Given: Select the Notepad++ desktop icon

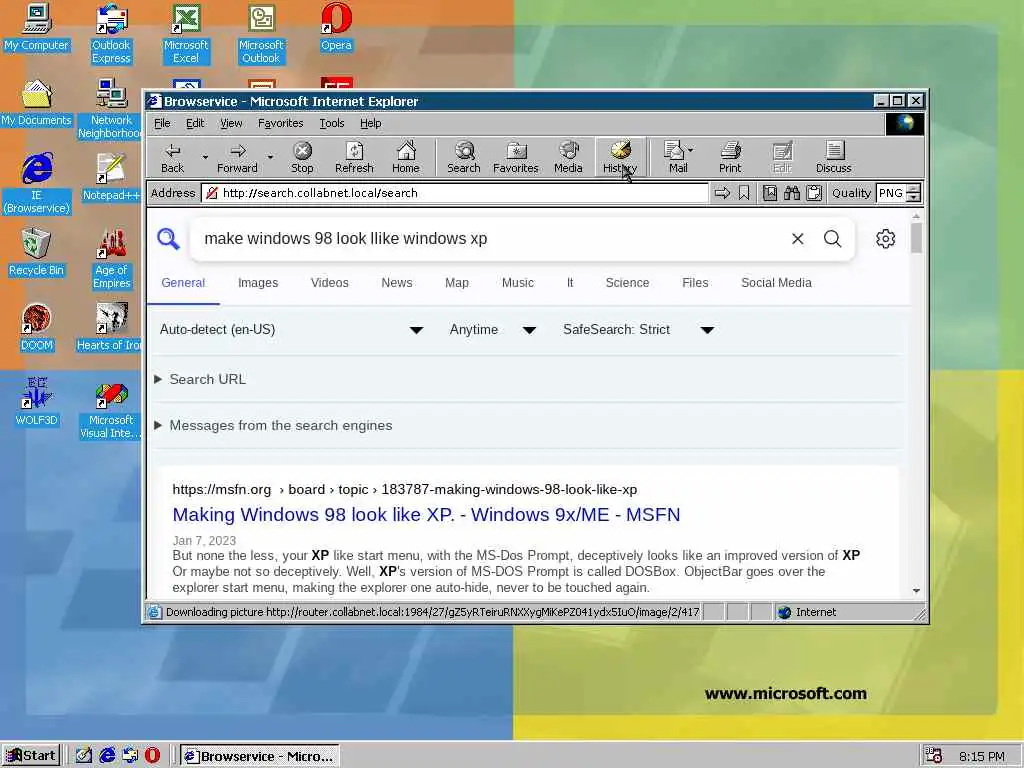Looking at the screenshot, I should [x=111, y=177].
